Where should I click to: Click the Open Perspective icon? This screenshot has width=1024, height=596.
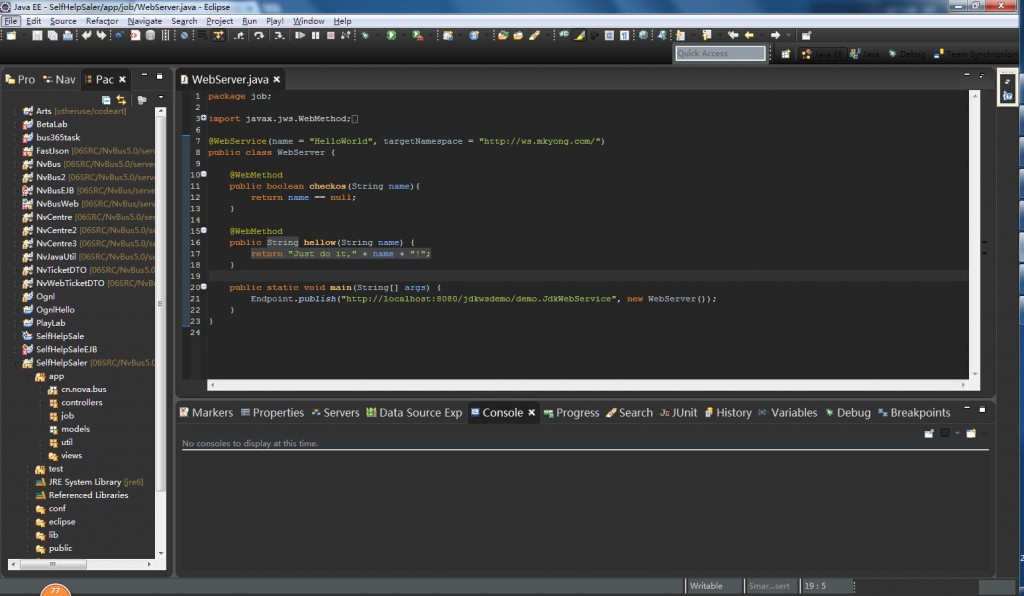786,54
